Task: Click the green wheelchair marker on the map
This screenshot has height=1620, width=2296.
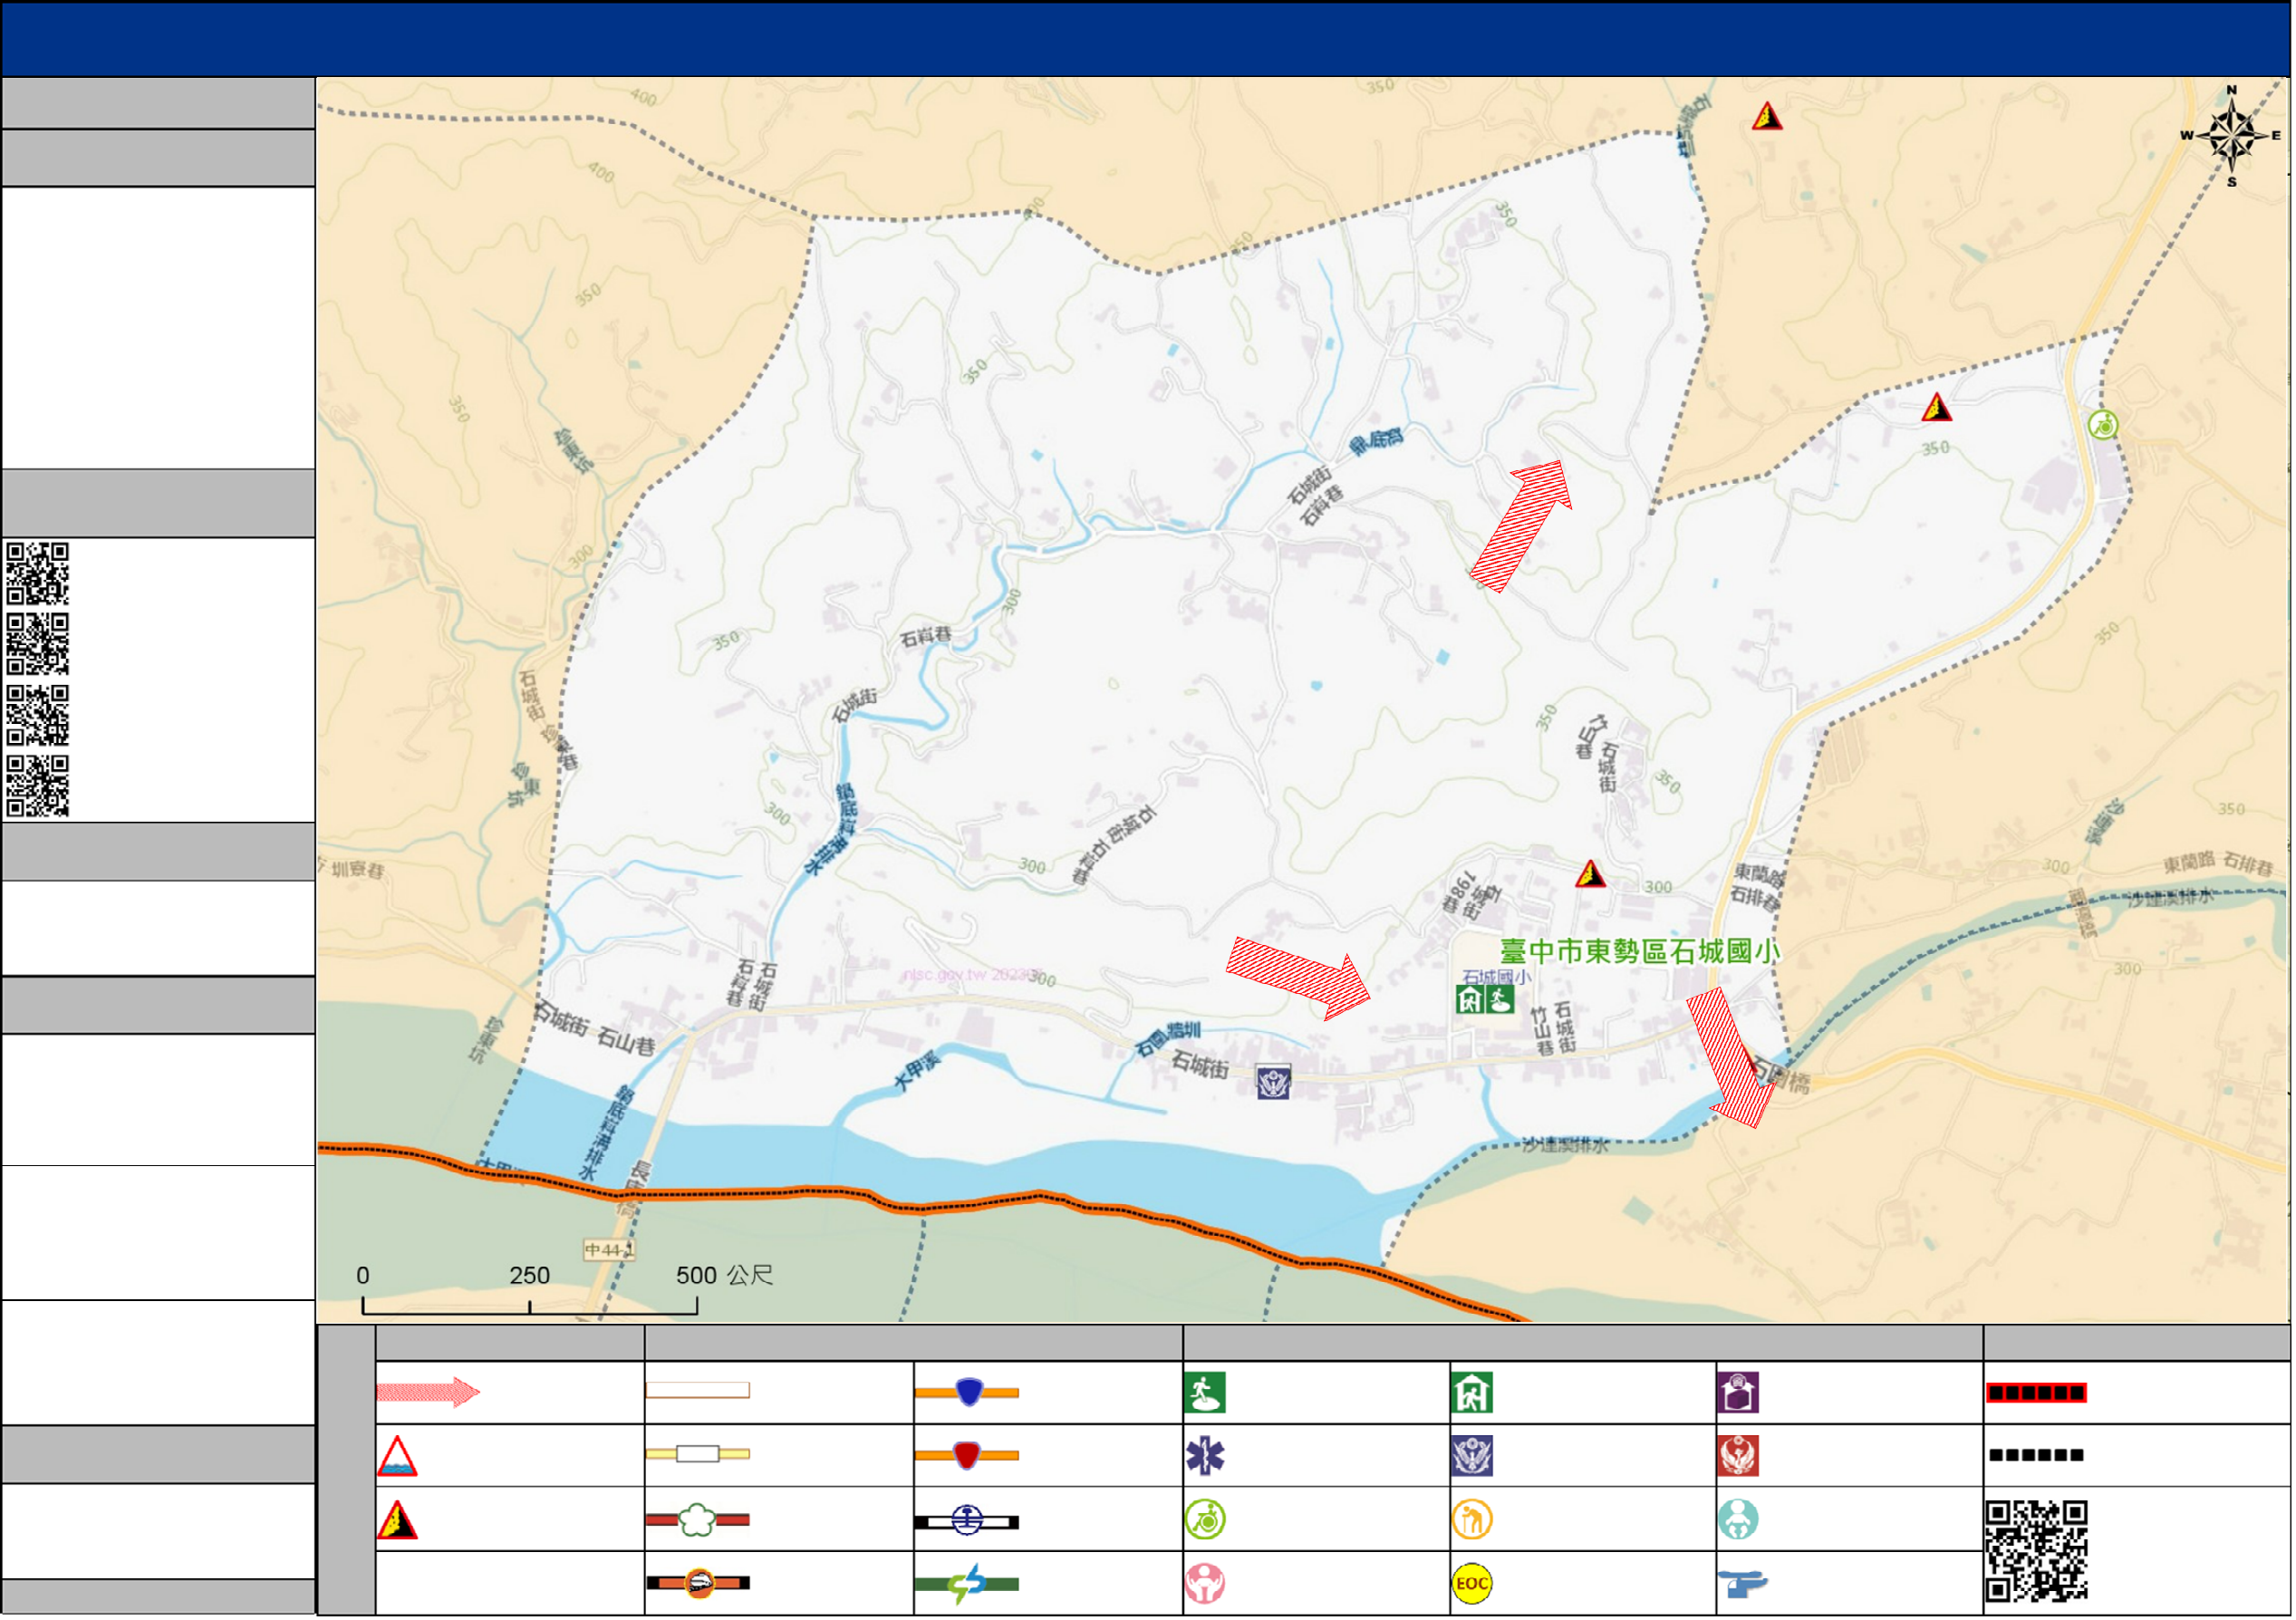Action: tap(2105, 425)
